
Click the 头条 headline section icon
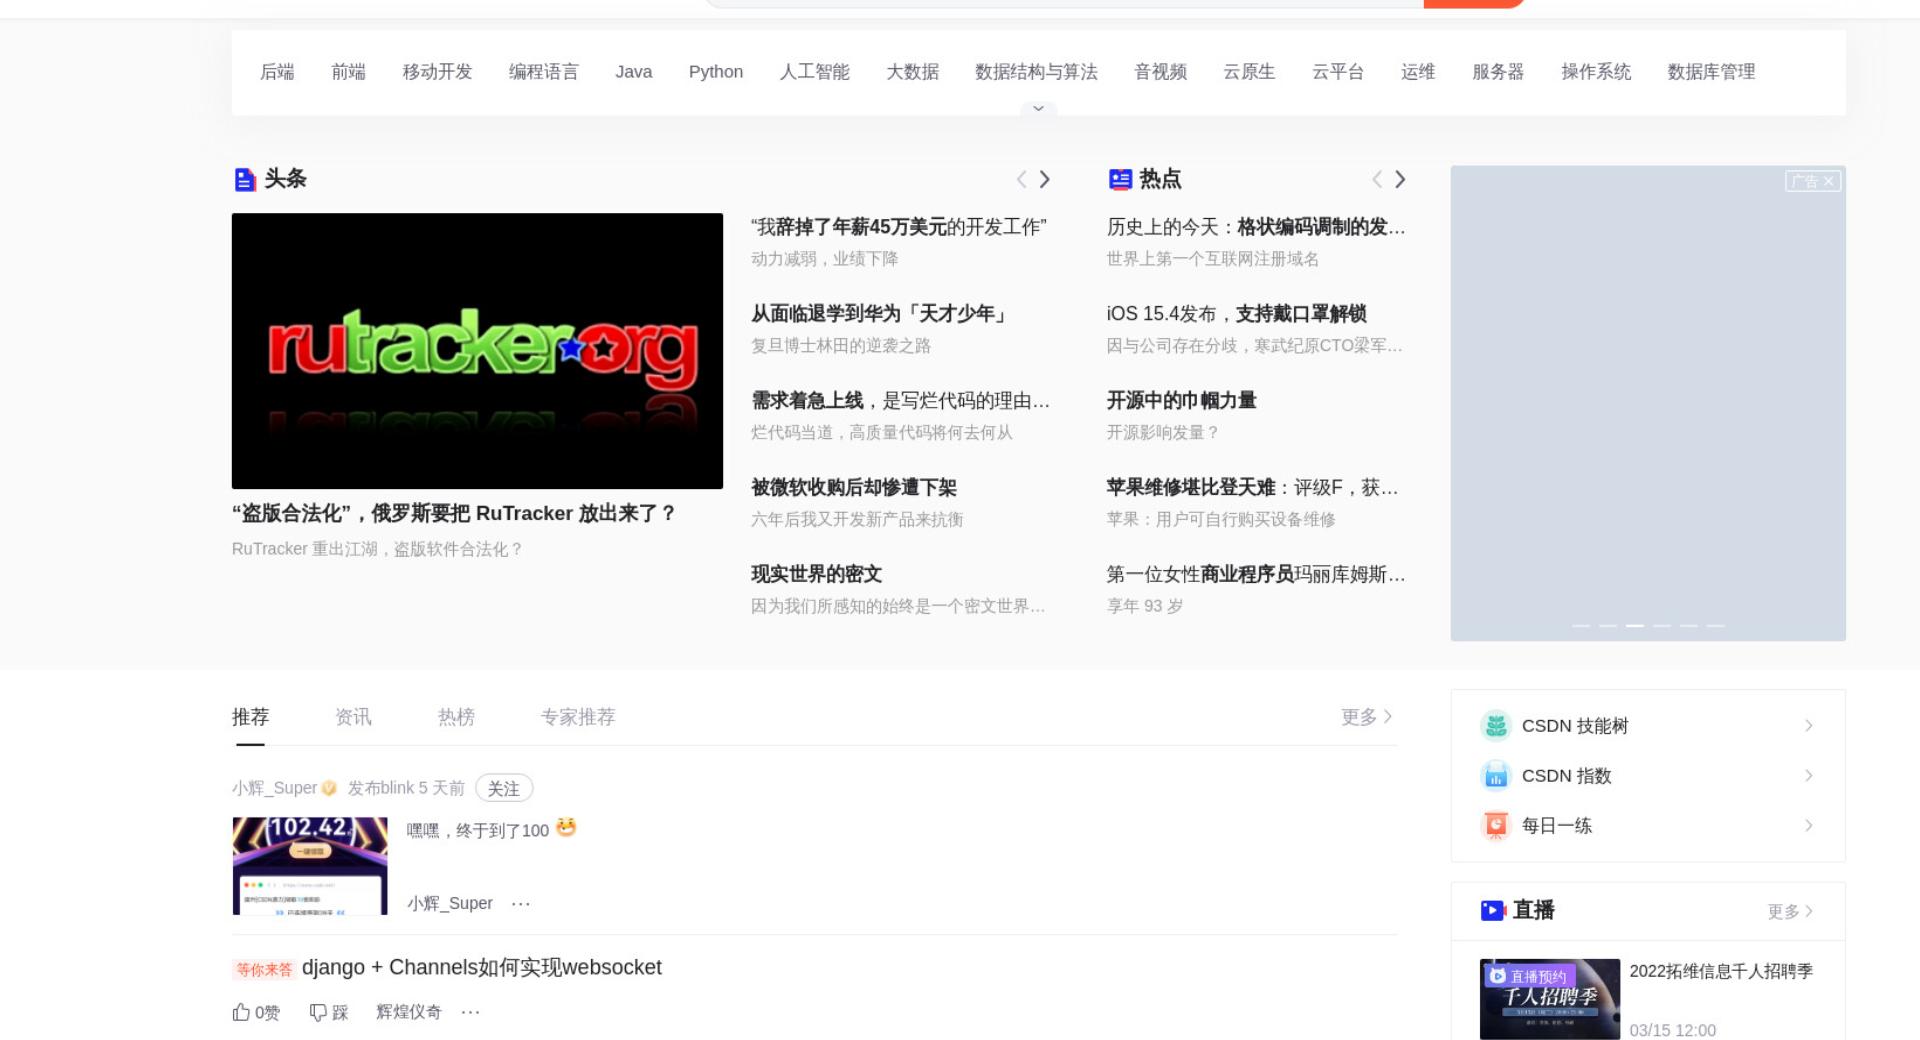click(245, 179)
